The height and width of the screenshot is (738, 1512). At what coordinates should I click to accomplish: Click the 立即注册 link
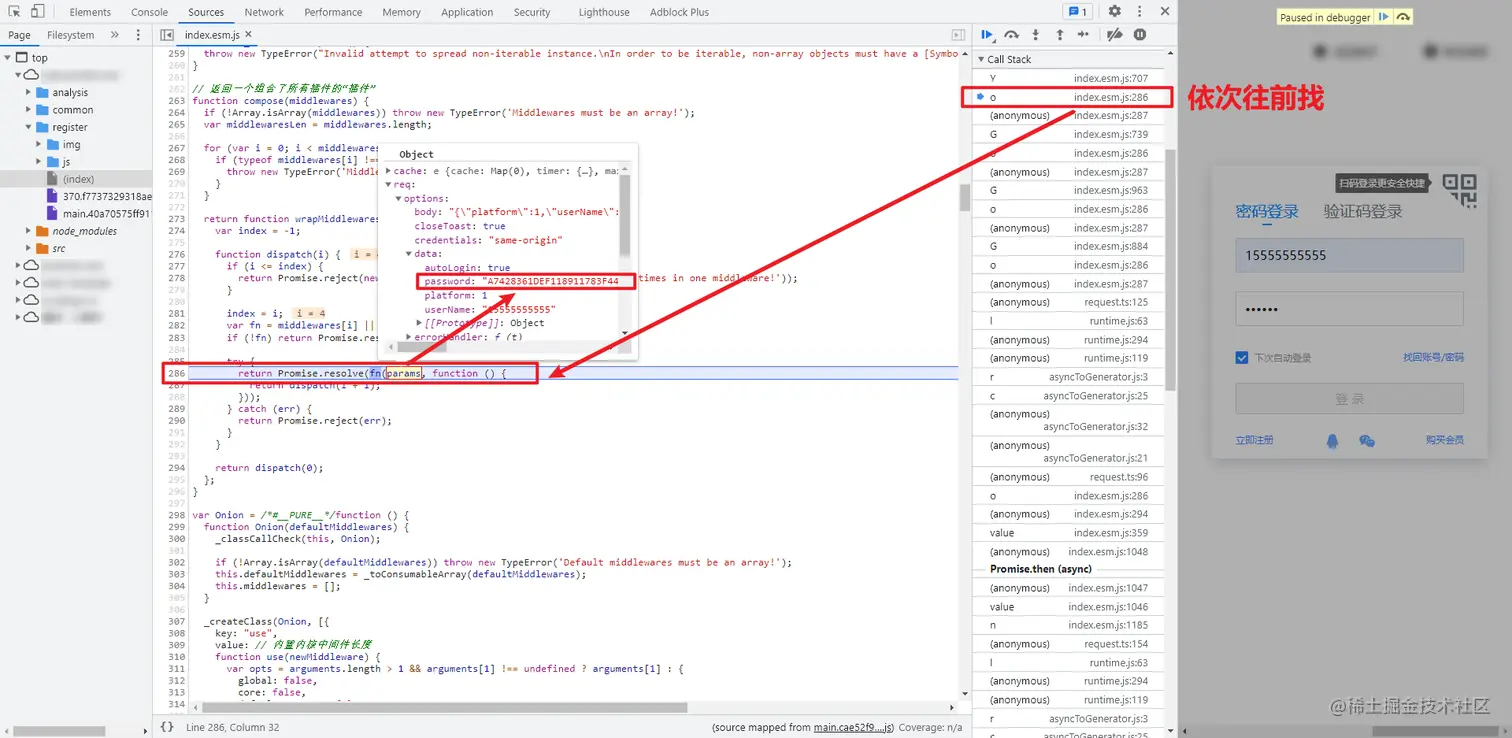pyautogui.click(x=1254, y=440)
